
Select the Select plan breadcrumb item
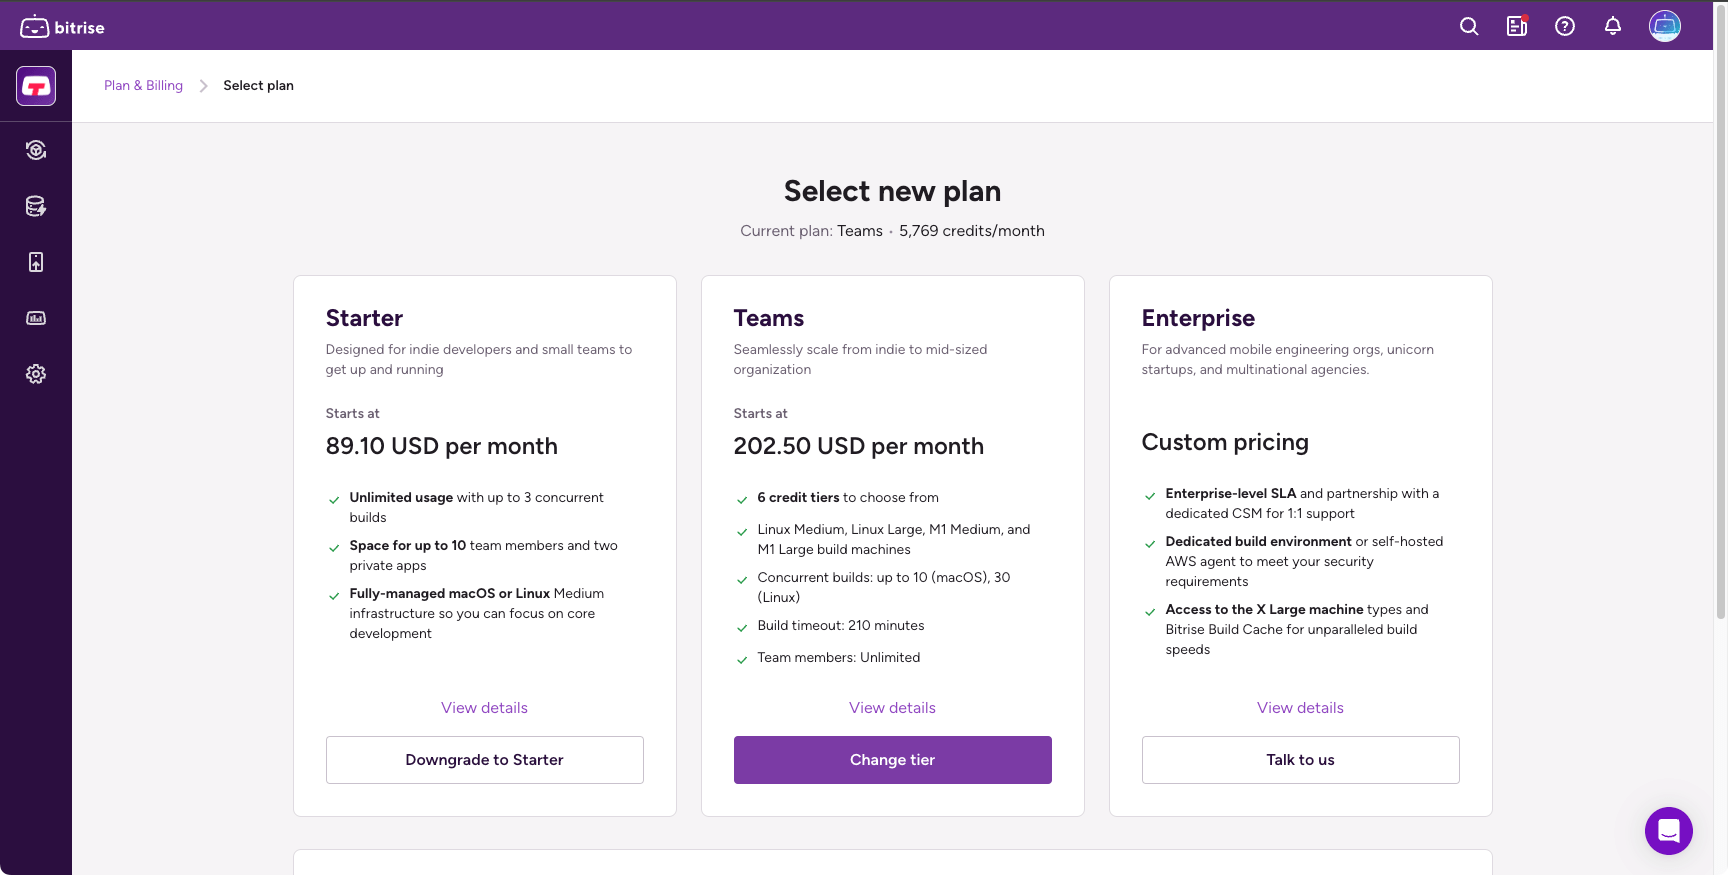coord(258,85)
